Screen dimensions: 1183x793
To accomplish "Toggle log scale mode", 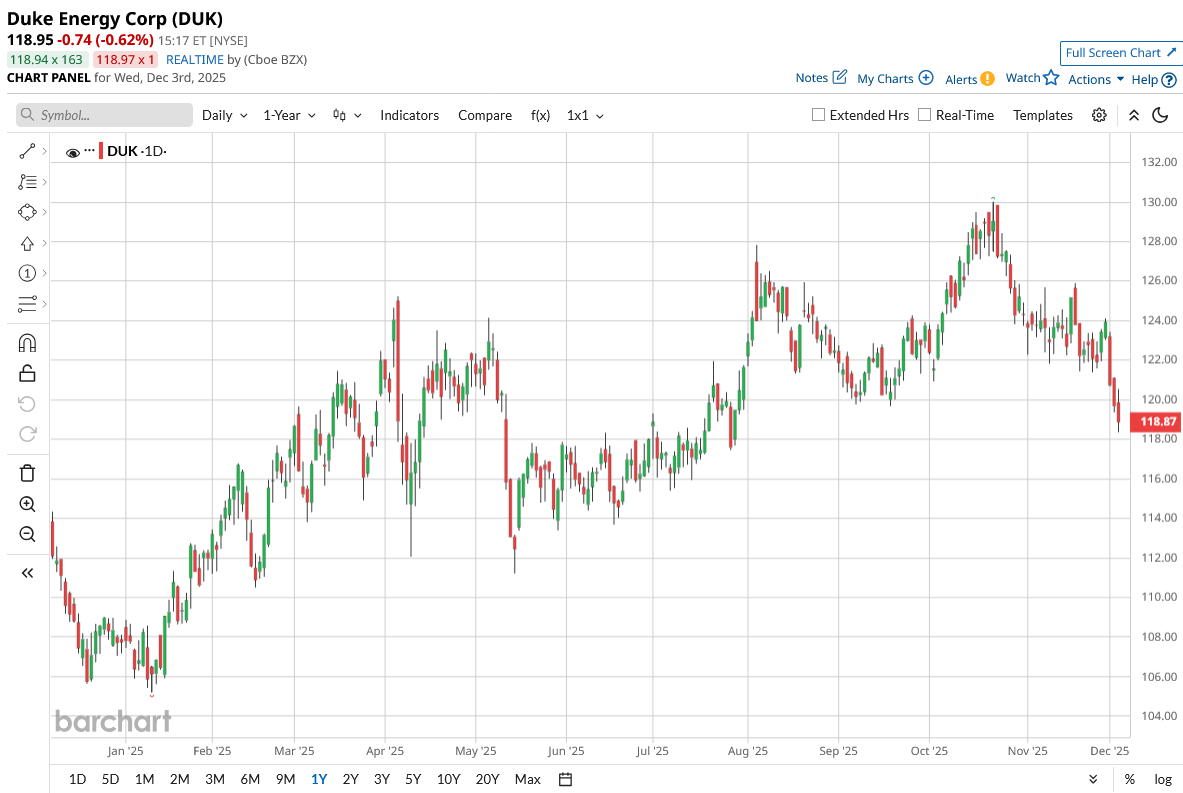I will (x=1163, y=779).
